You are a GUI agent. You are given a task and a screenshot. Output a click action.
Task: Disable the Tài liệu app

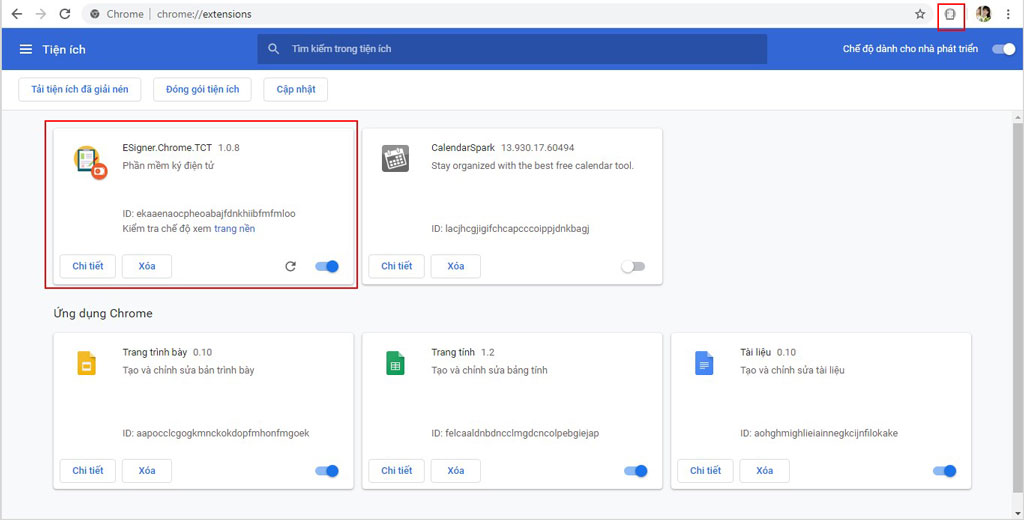pyautogui.click(x=944, y=470)
